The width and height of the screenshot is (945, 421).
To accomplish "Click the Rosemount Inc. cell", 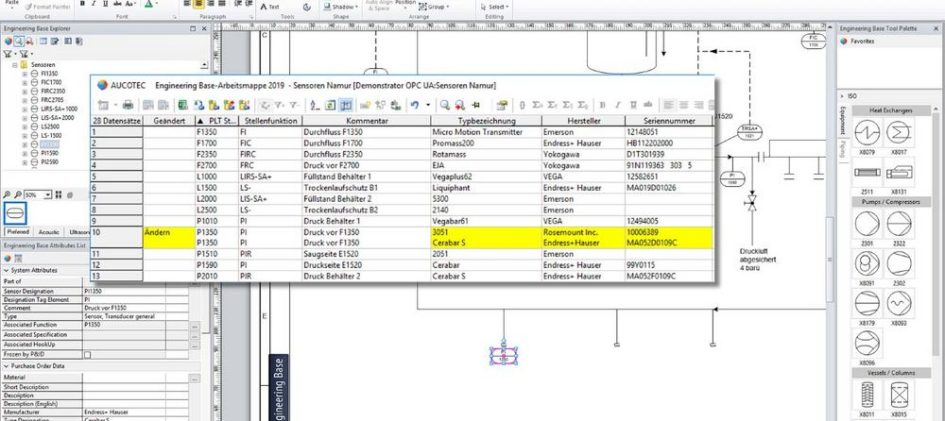I will [x=583, y=232].
